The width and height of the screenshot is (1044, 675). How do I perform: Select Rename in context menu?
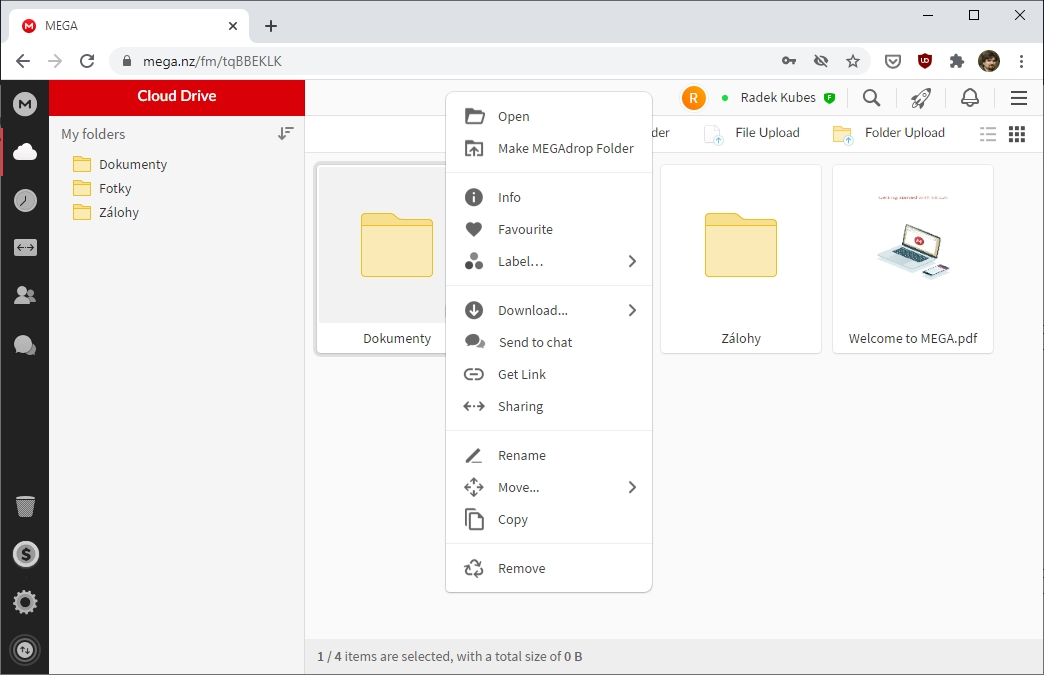pyautogui.click(x=549, y=455)
